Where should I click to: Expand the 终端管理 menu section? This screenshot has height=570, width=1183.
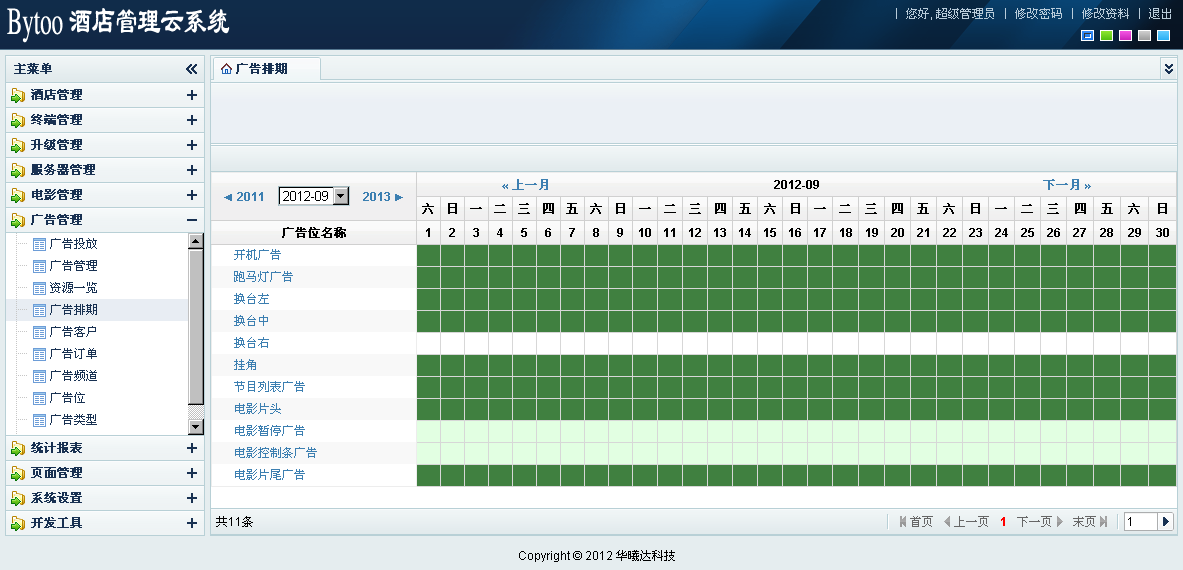tap(191, 120)
